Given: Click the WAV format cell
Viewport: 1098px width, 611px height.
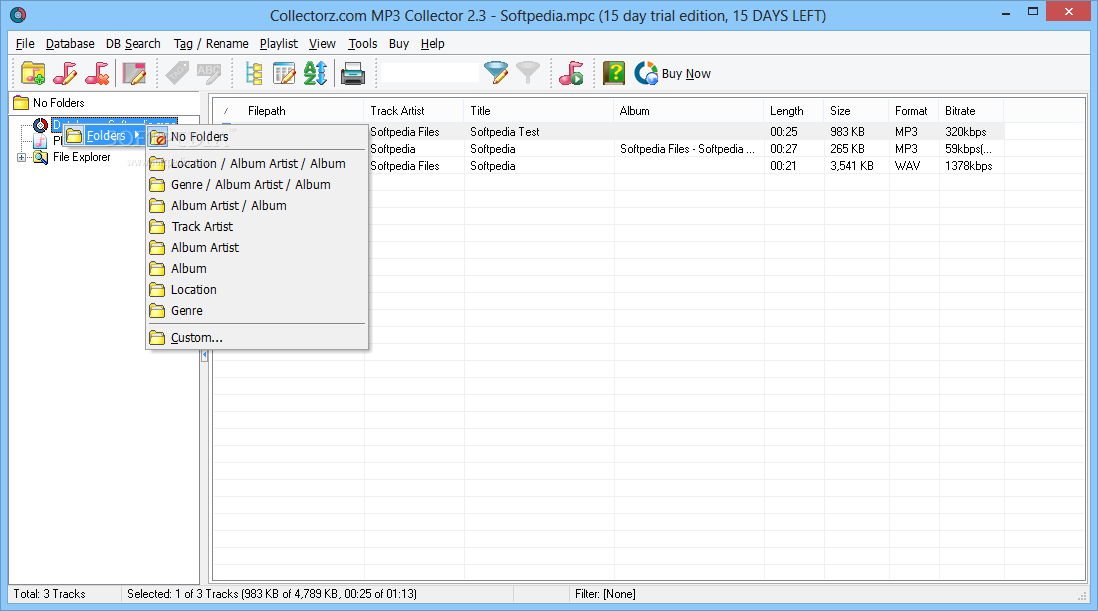Looking at the screenshot, I should coord(908,166).
